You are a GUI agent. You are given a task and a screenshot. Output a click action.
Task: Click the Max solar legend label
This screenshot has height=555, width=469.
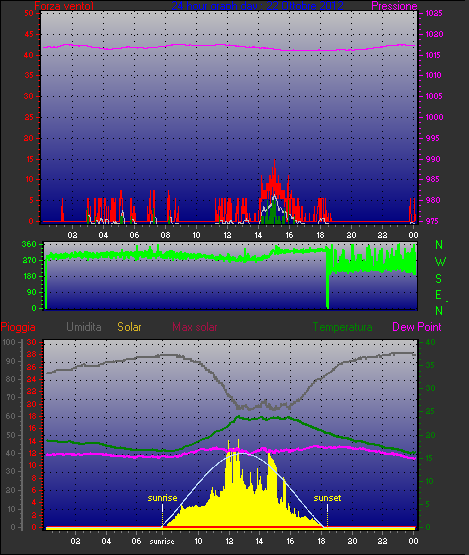click(x=195, y=327)
